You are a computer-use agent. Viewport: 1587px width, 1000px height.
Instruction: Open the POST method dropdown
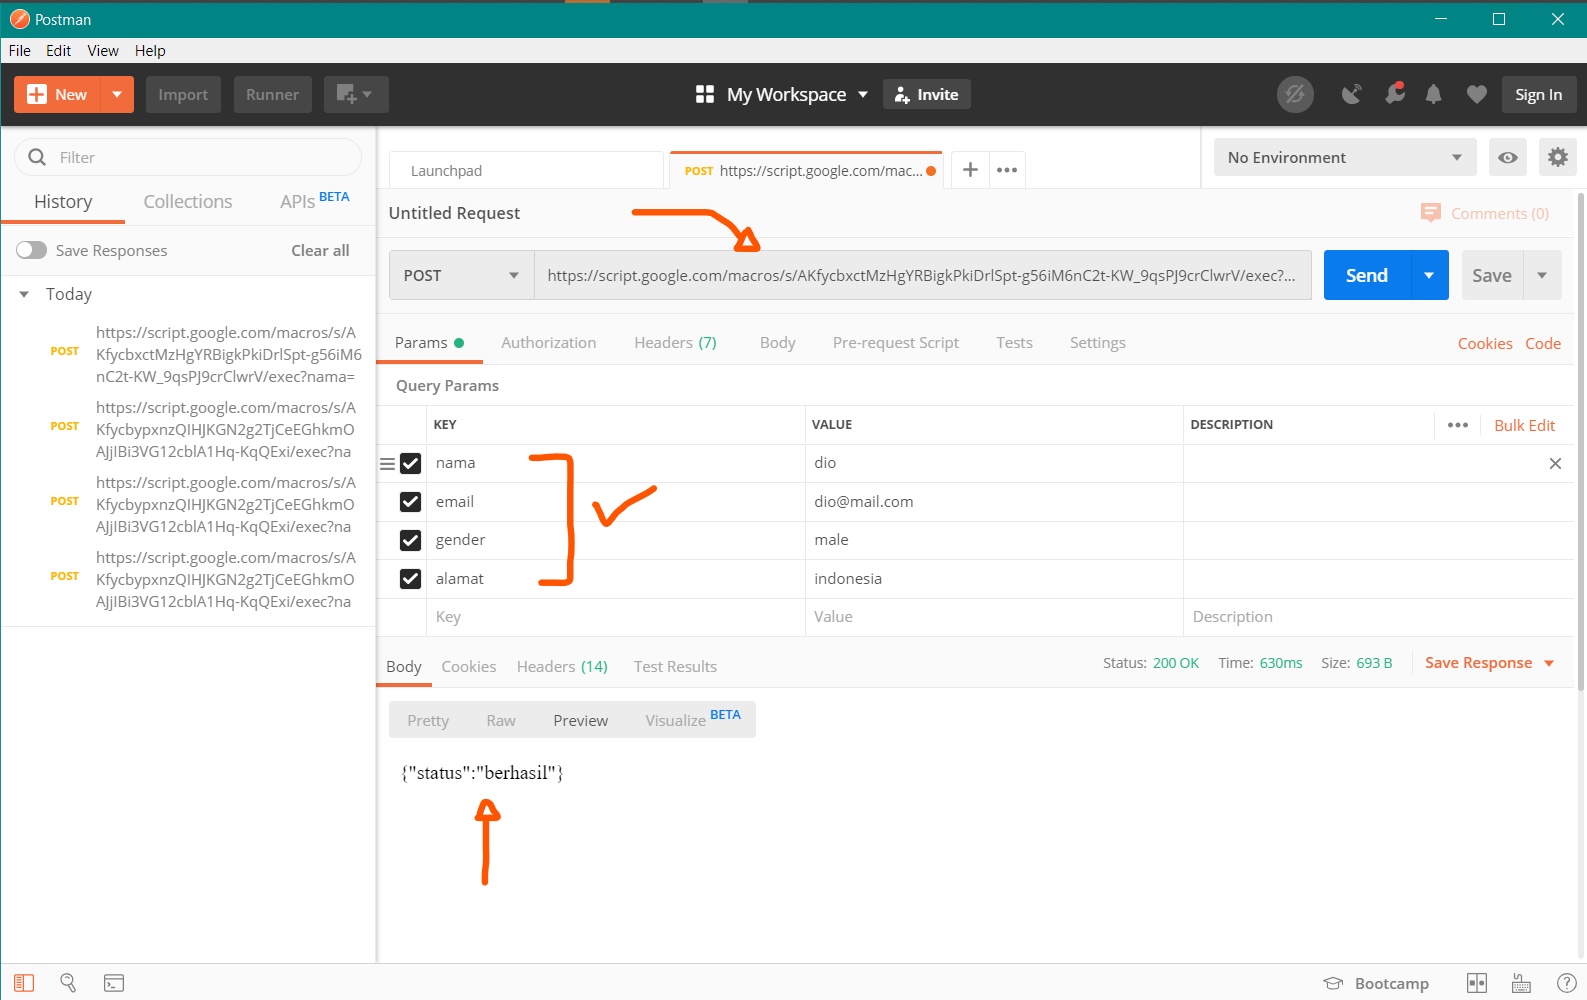coord(461,275)
